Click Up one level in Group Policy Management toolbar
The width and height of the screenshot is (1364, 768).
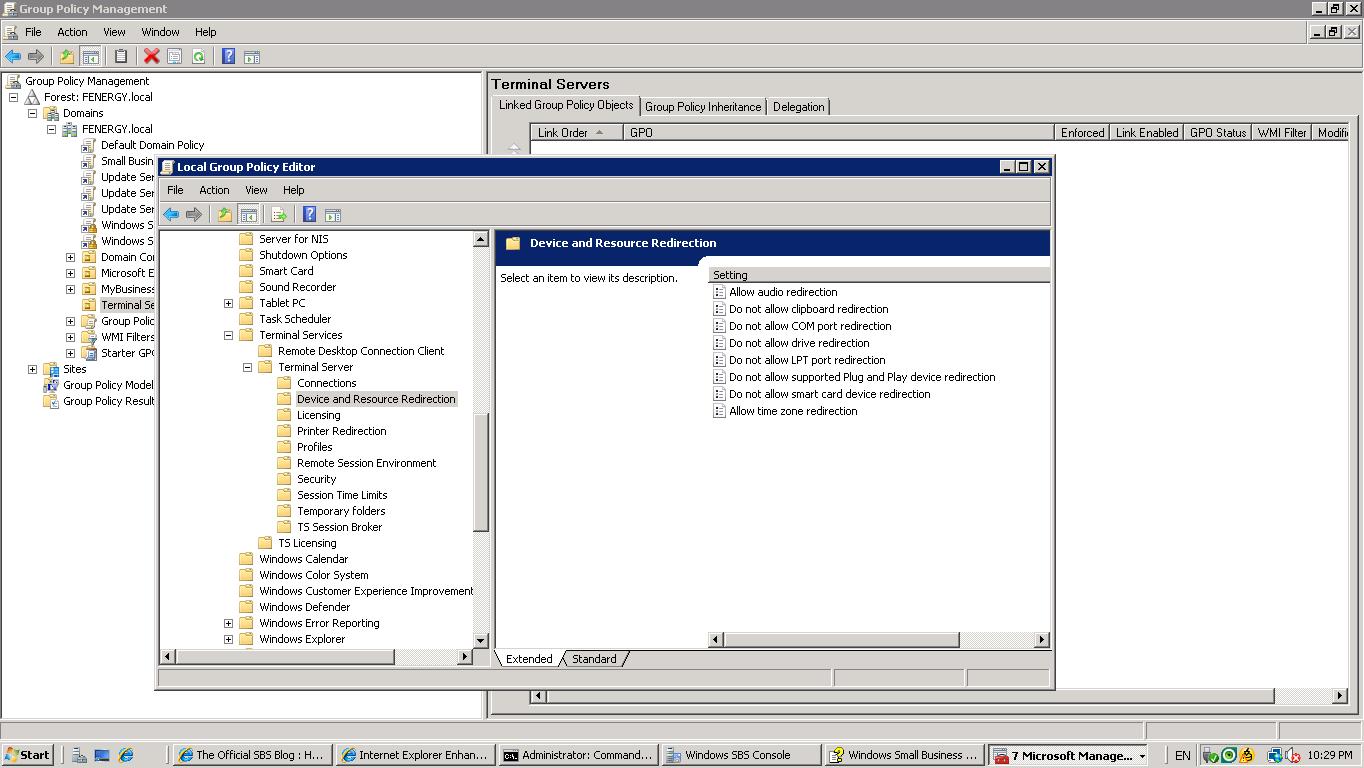tap(67, 57)
